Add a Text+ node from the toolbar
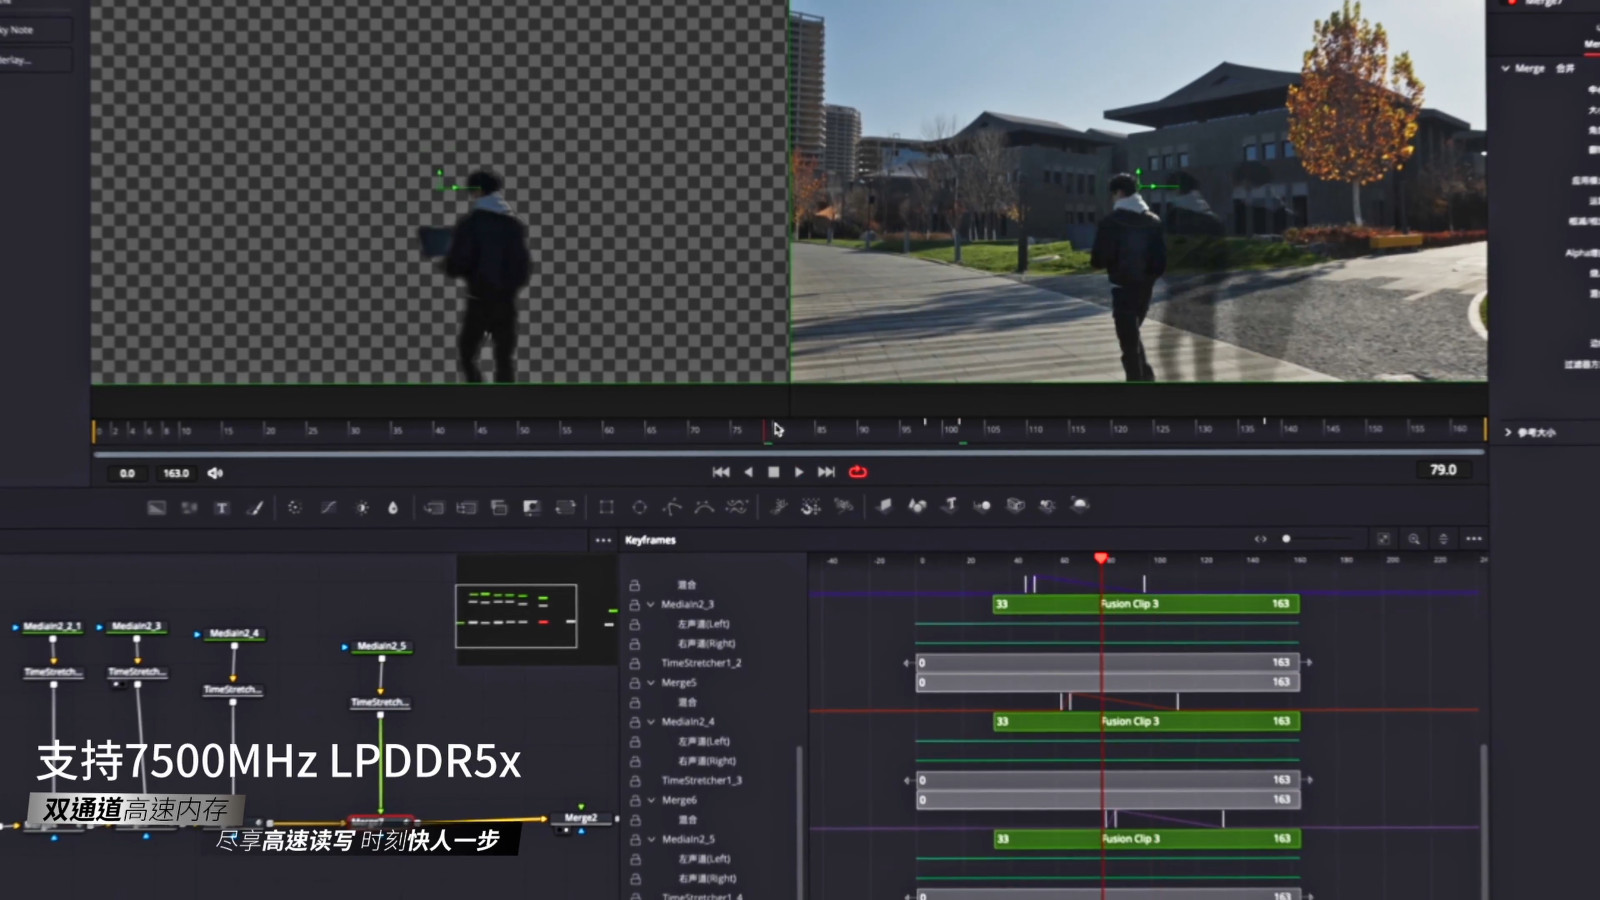Screen dimensions: 1600x900 click(x=222, y=507)
